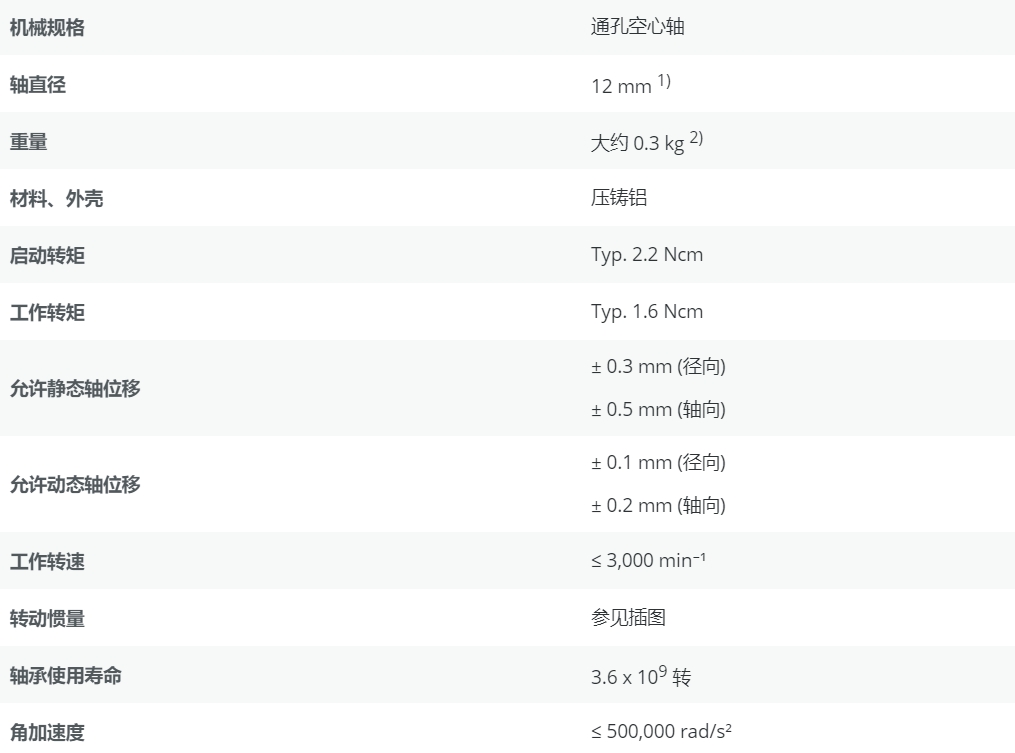Click the 工作转矩 label
Image resolution: width=1015 pixels, height=753 pixels.
click(x=47, y=313)
